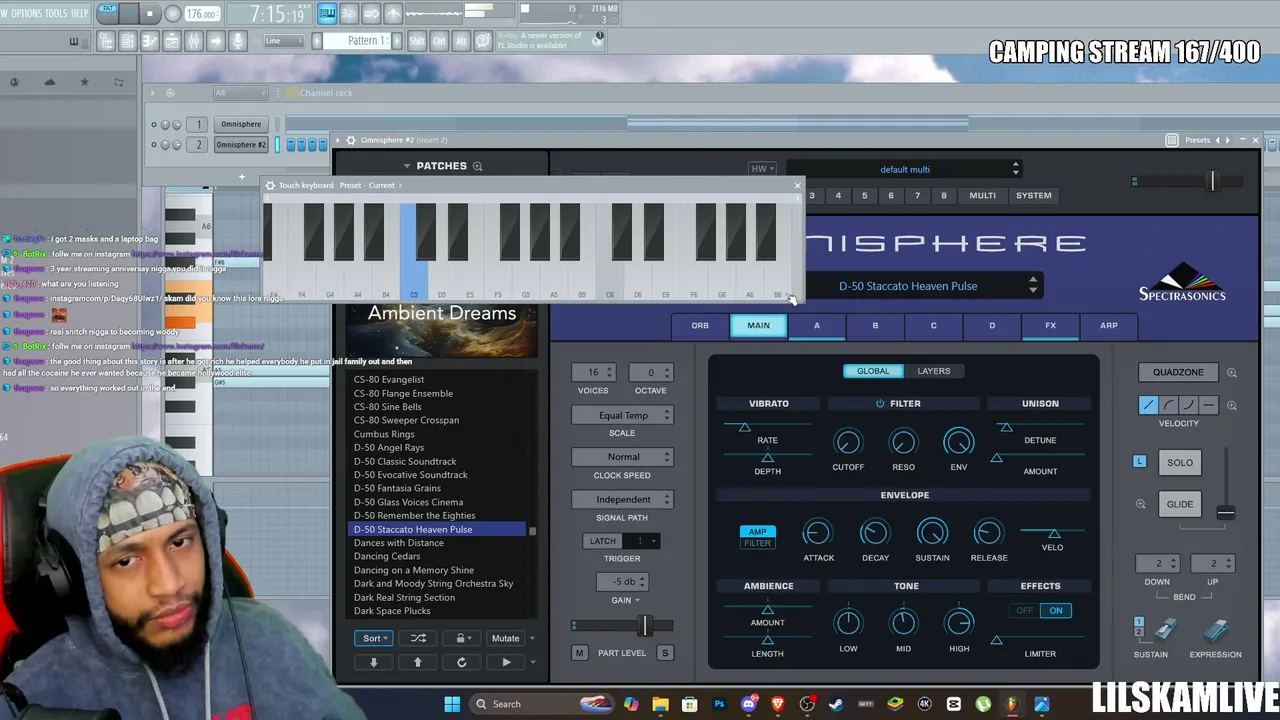The image size is (1280, 720).
Task: Click the refresh patch browser icon
Action: (x=461, y=662)
